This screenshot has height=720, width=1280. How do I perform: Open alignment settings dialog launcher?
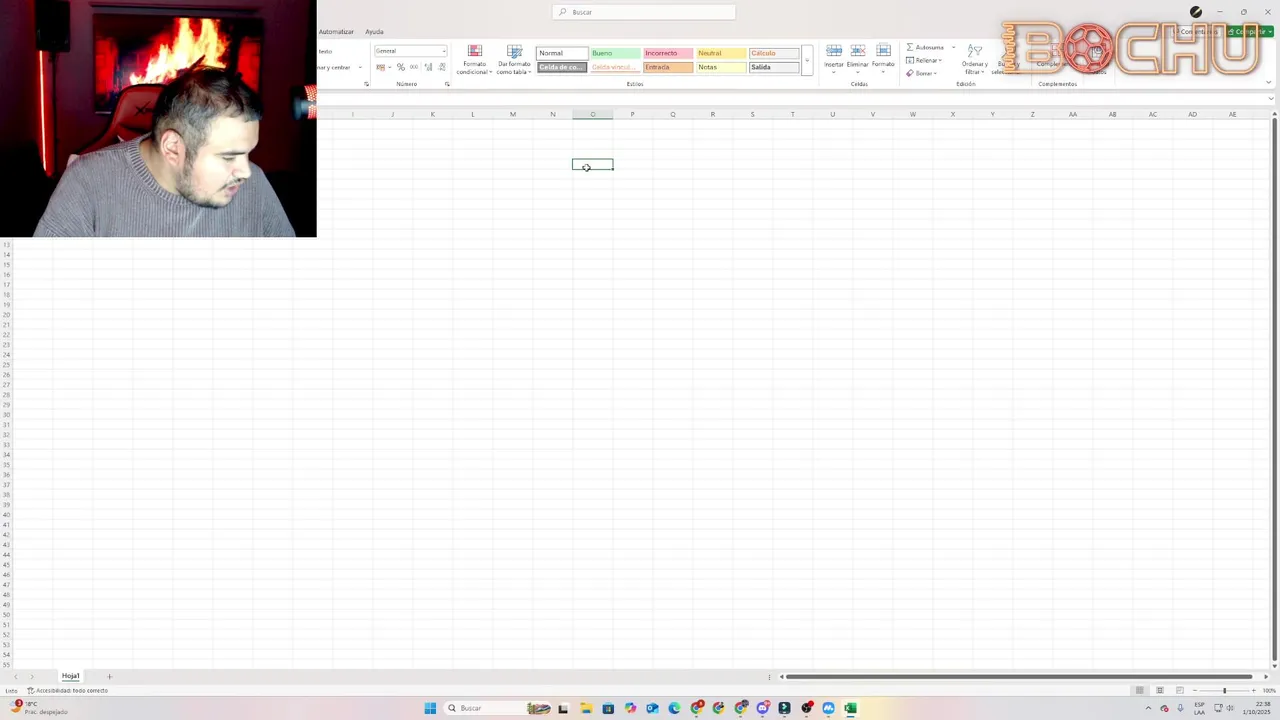[366, 84]
